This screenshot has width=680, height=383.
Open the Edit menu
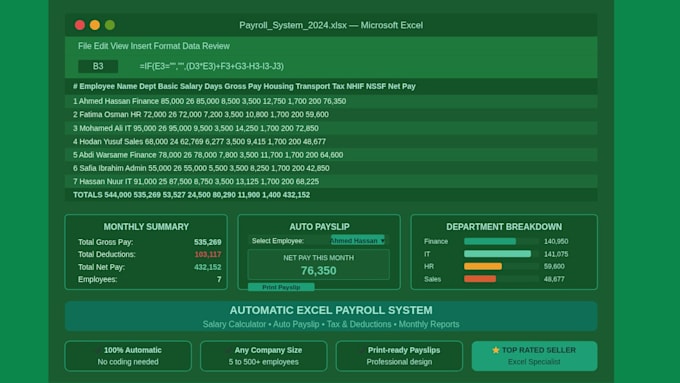(x=101, y=46)
